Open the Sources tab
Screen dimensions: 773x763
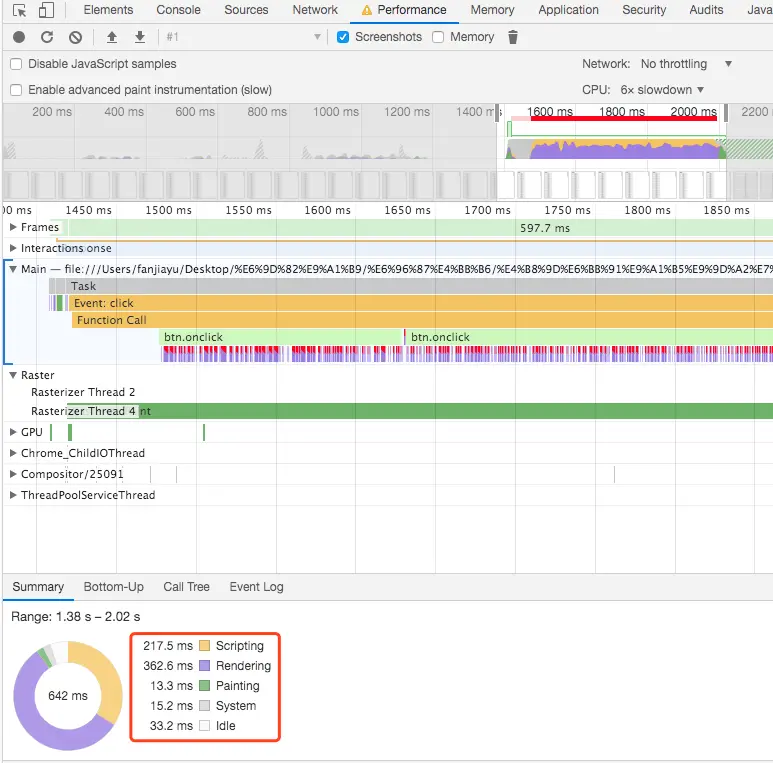click(x=246, y=10)
